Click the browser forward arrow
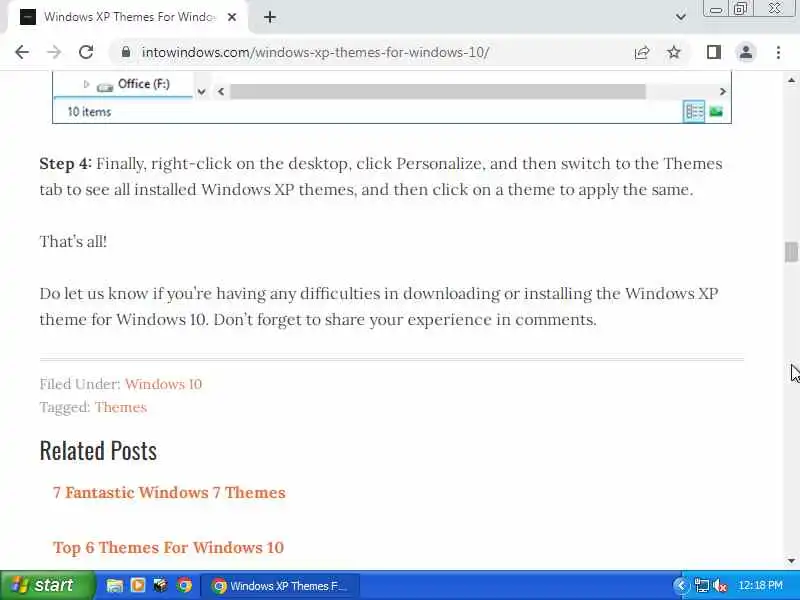 click(x=54, y=52)
